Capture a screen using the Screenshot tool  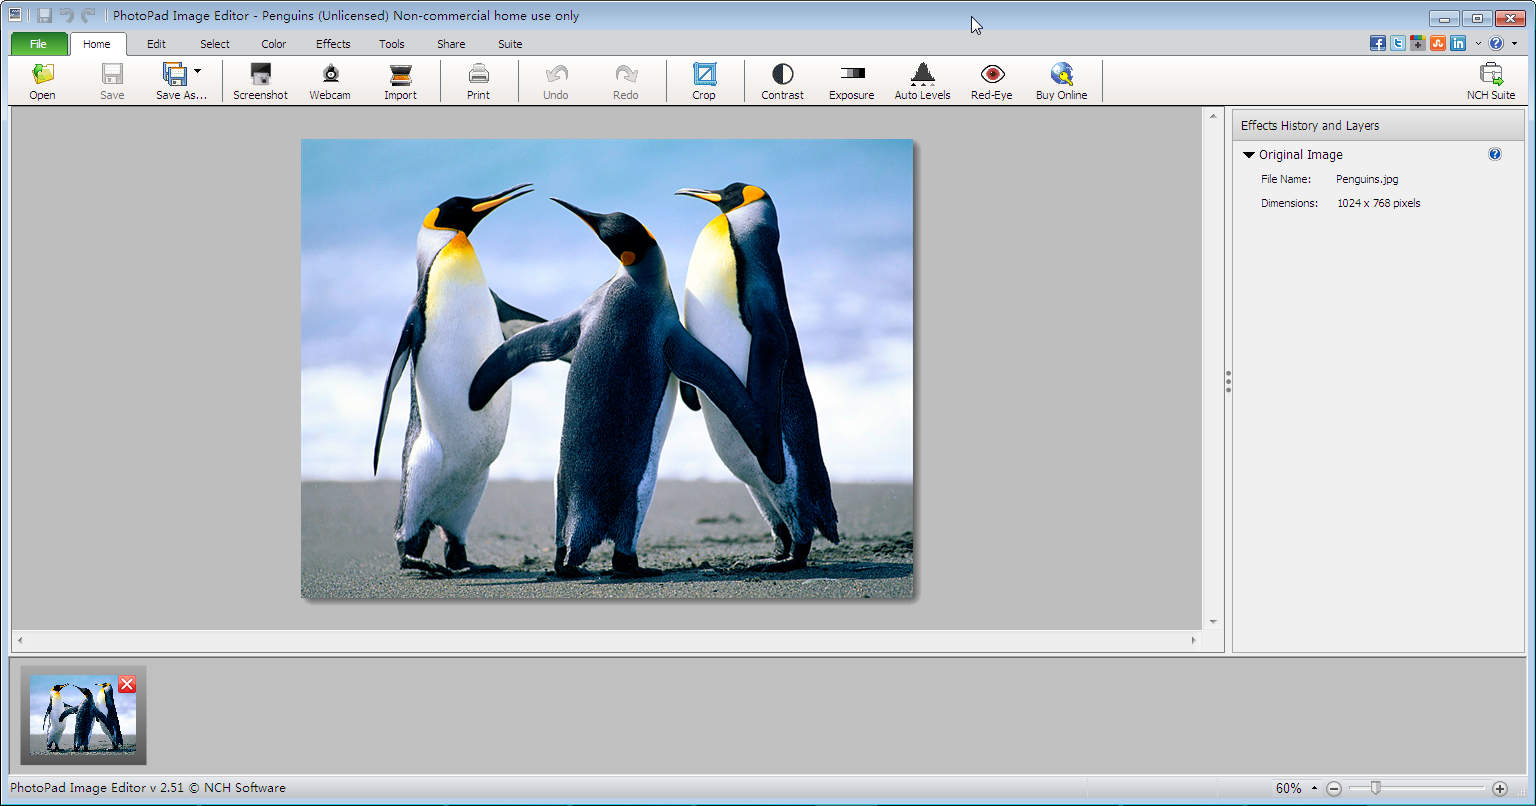tap(260, 81)
